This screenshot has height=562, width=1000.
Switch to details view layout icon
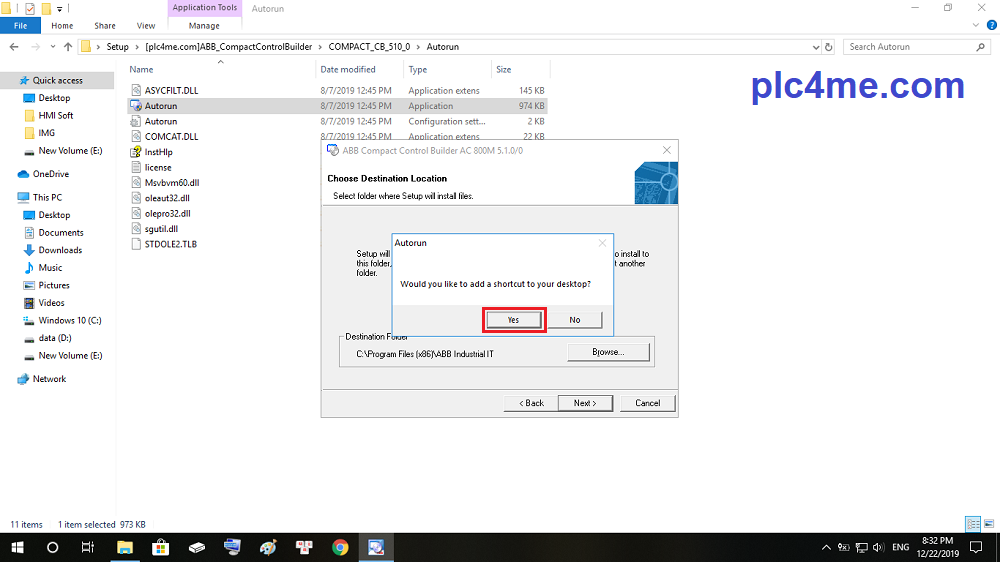coord(973,524)
